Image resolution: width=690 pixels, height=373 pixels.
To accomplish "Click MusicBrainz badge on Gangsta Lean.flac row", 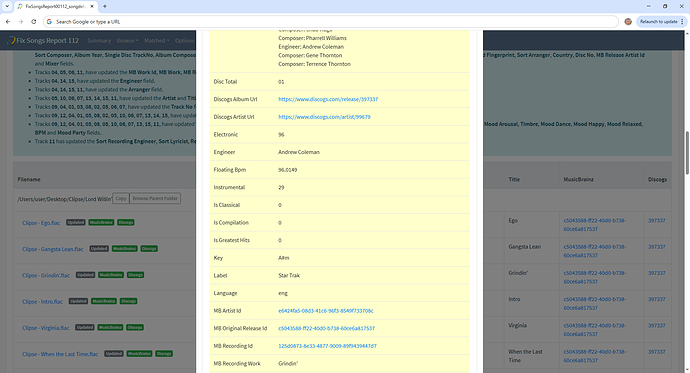I will 125,249.
